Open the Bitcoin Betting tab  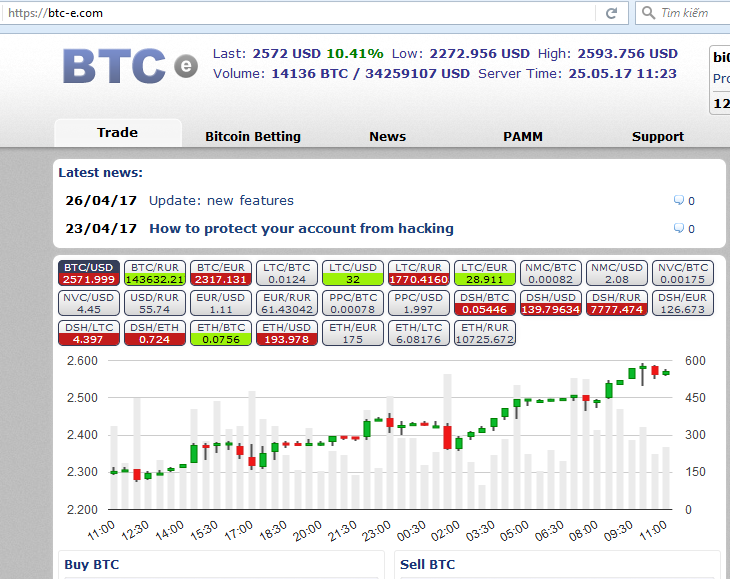[253, 136]
